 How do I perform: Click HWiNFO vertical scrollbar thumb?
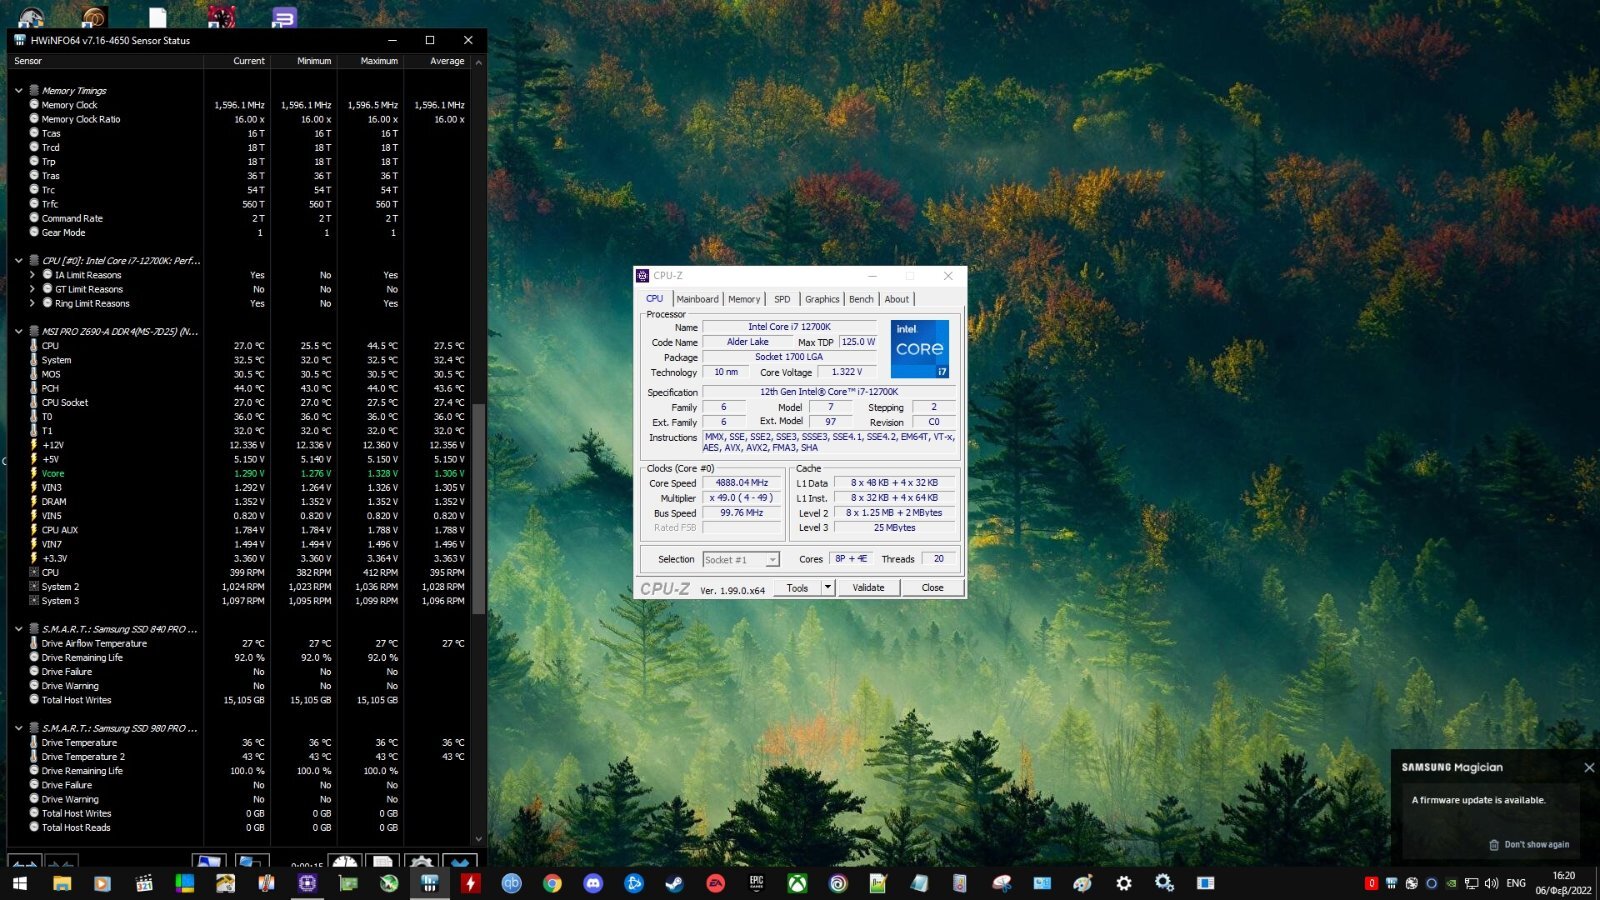point(479,508)
